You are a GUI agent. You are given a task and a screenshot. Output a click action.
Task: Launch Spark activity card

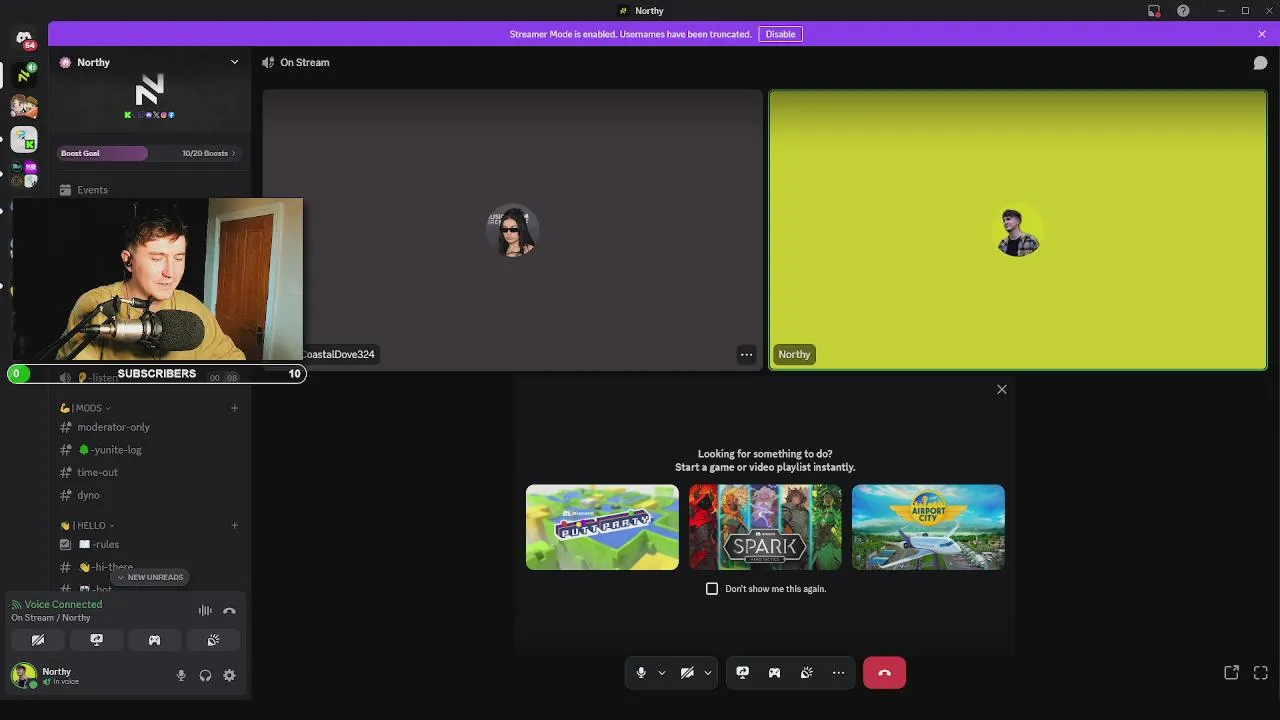pos(765,527)
